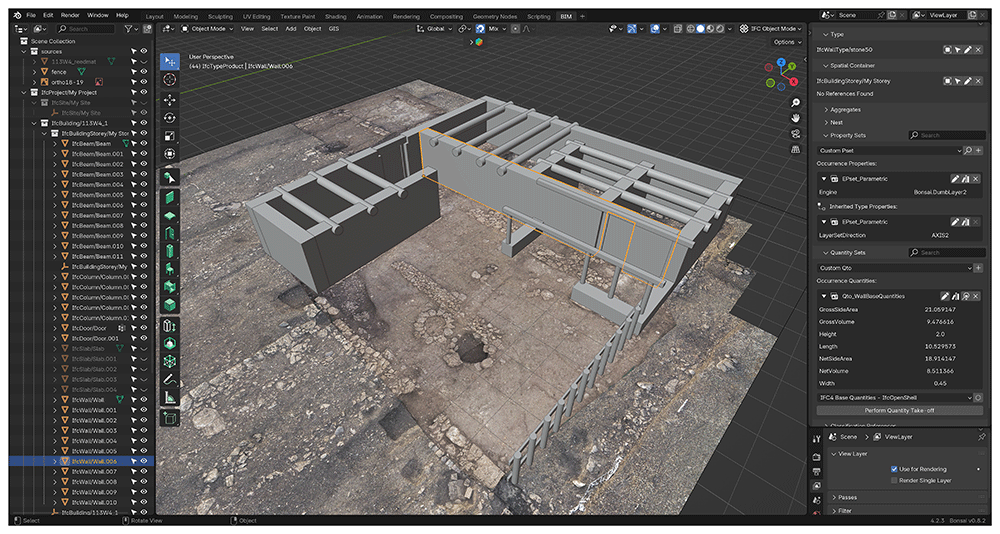Toggle visibility eye of sources collection

(x=144, y=52)
